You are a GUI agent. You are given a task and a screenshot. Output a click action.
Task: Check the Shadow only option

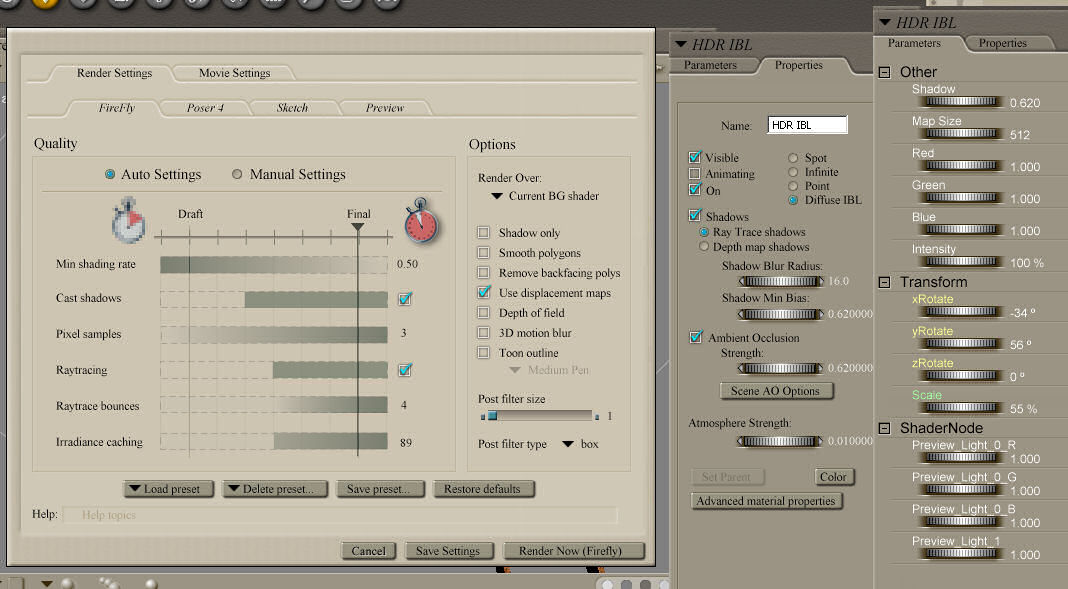(x=484, y=232)
